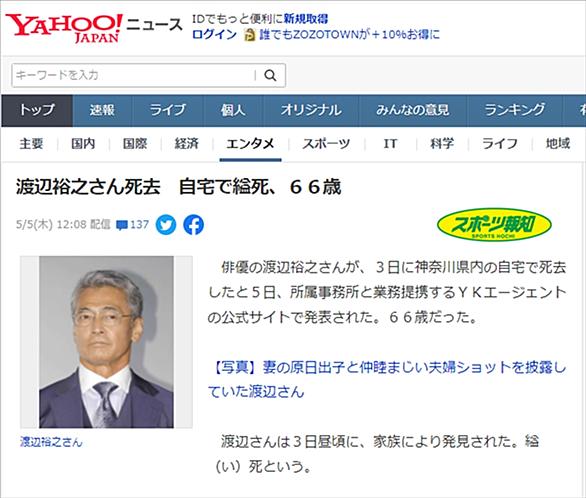Open the 経済 news category
This screenshot has width=586, height=498.
pos(186,144)
